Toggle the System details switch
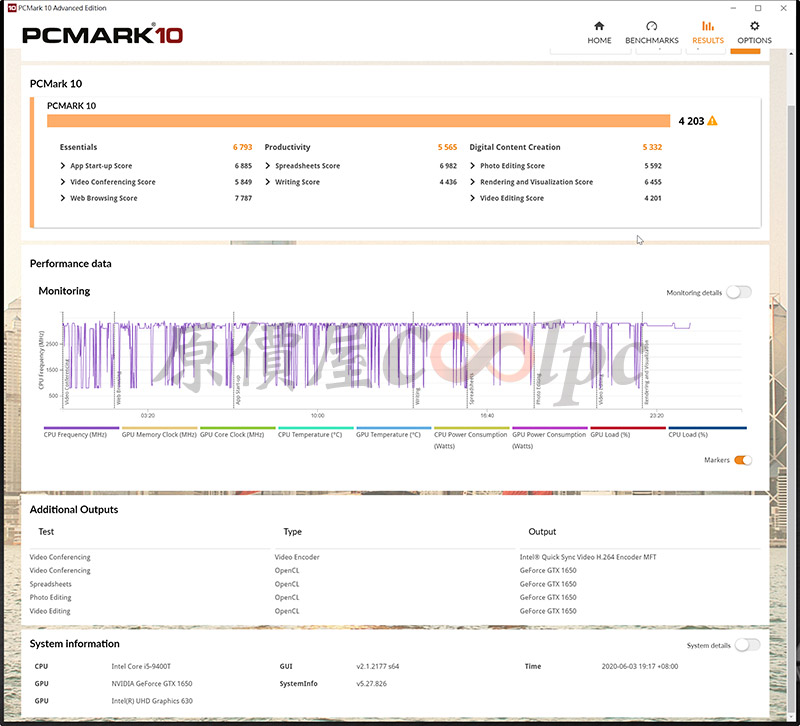Image resolution: width=800 pixels, height=726 pixels. coord(747,645)
